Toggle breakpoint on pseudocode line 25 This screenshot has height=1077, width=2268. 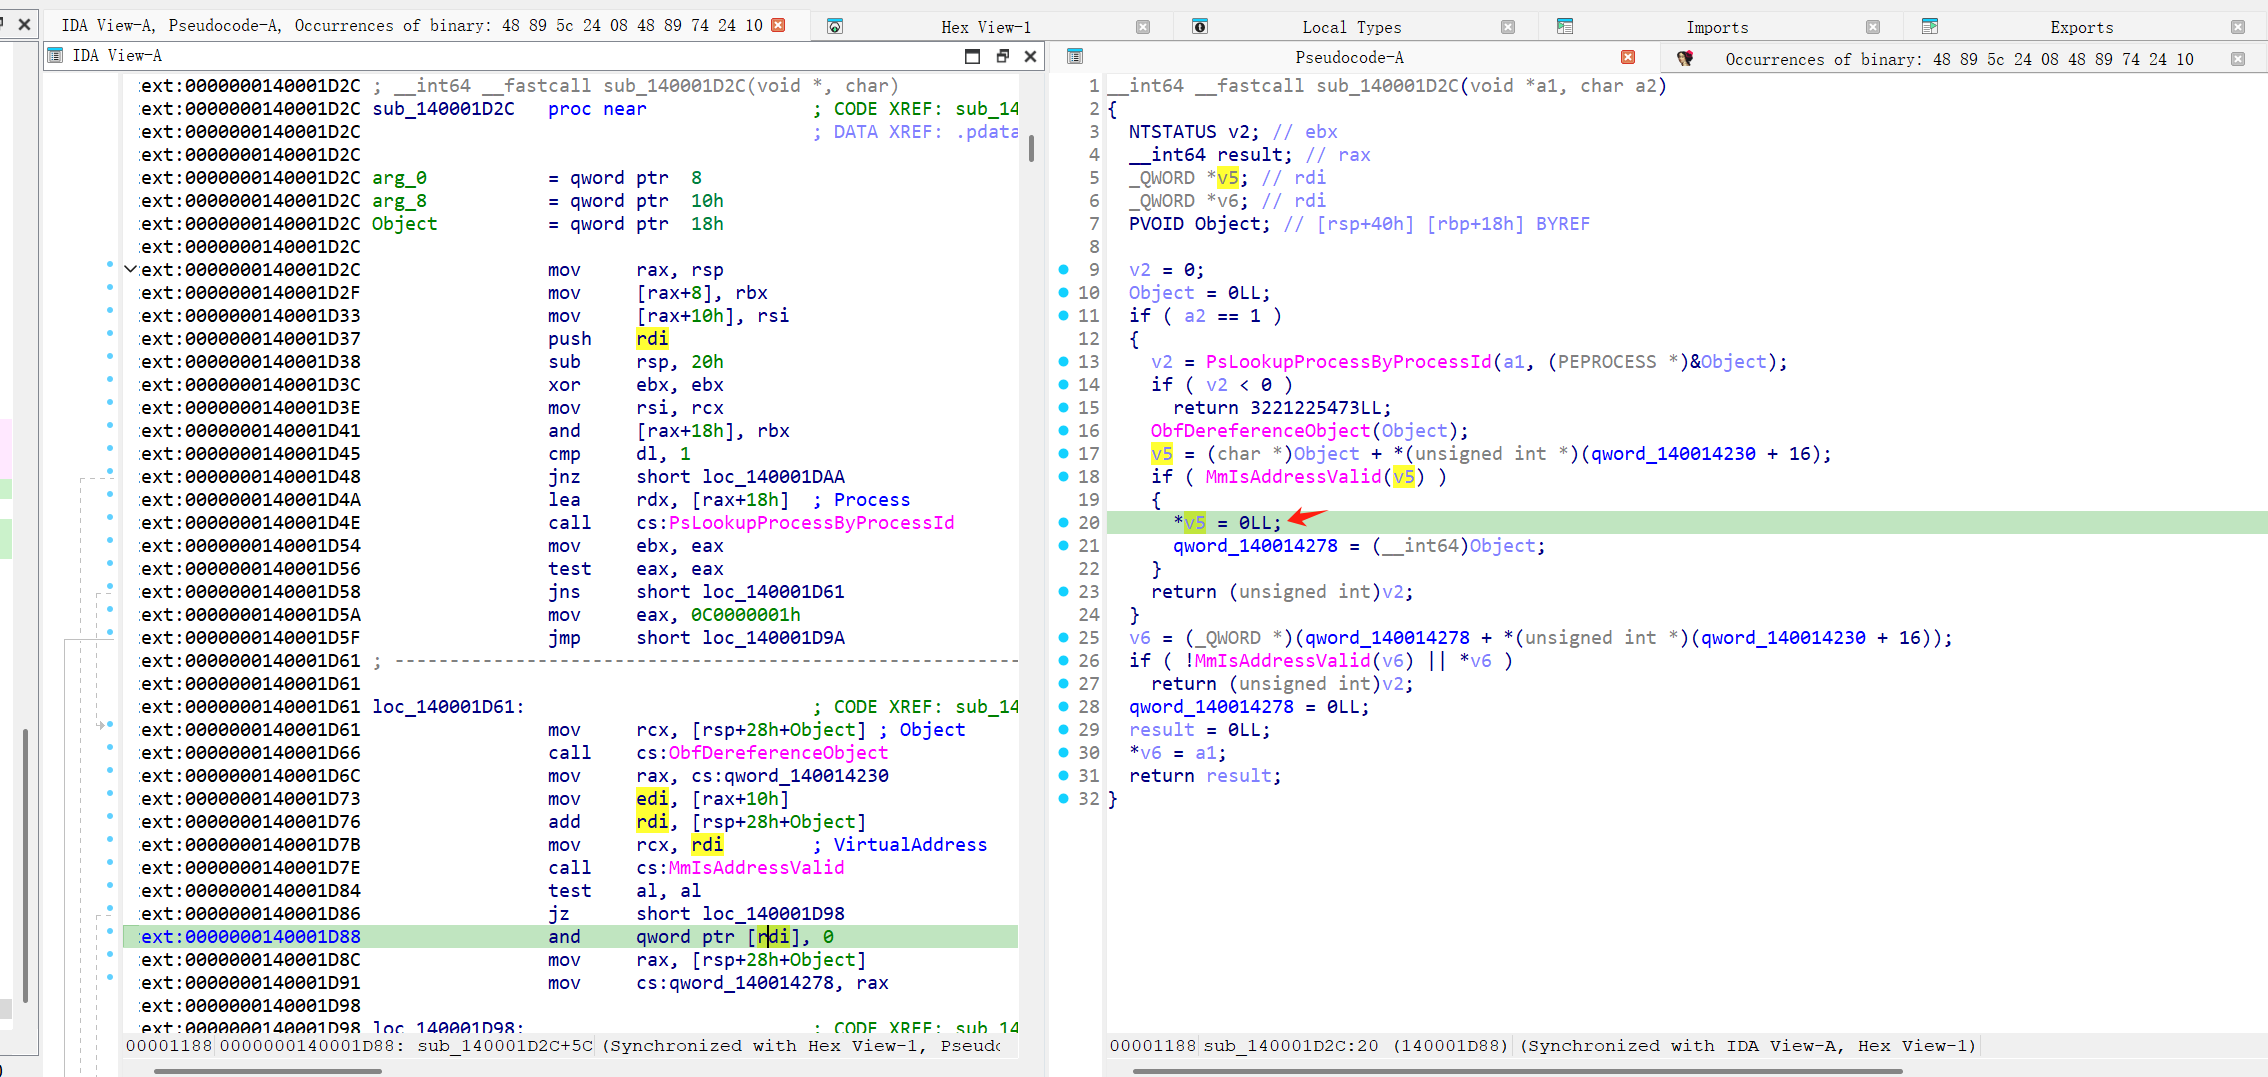tap(1063, 637)
